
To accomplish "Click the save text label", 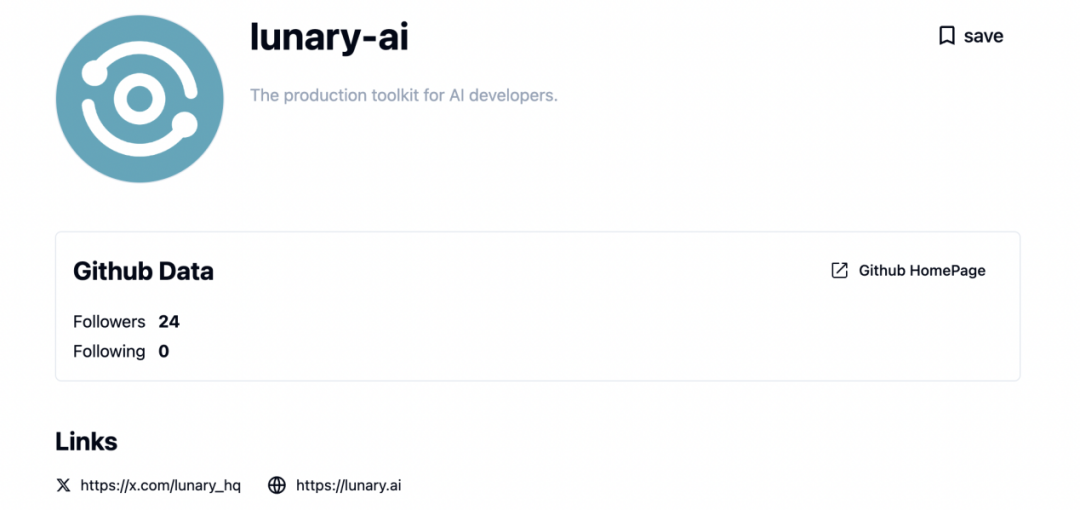I will tap(983, 36).
